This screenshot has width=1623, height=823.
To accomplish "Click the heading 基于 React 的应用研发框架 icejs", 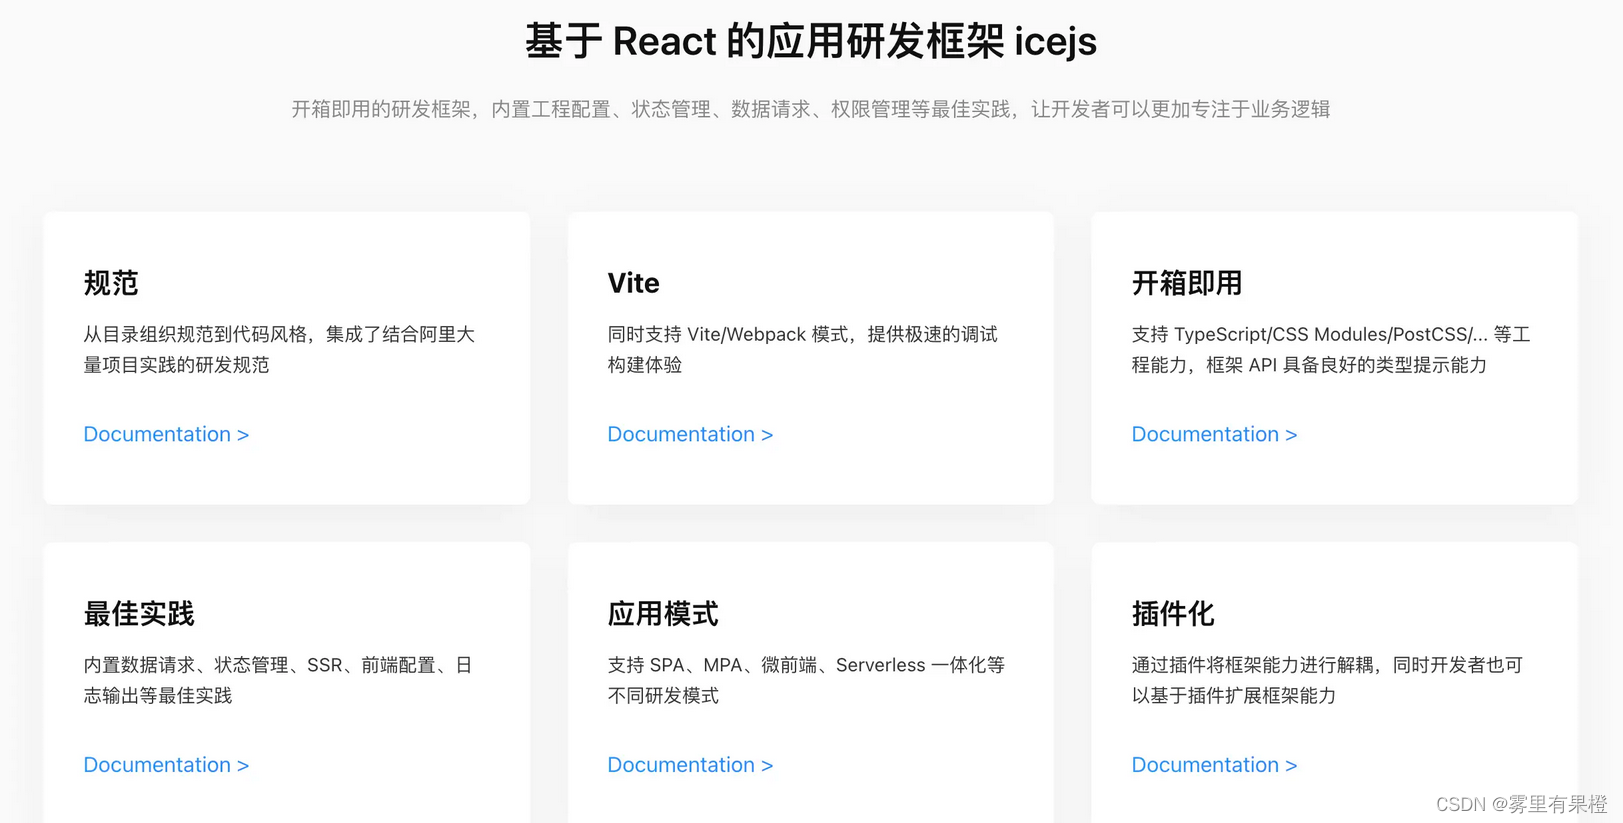I will click(811, 42).
